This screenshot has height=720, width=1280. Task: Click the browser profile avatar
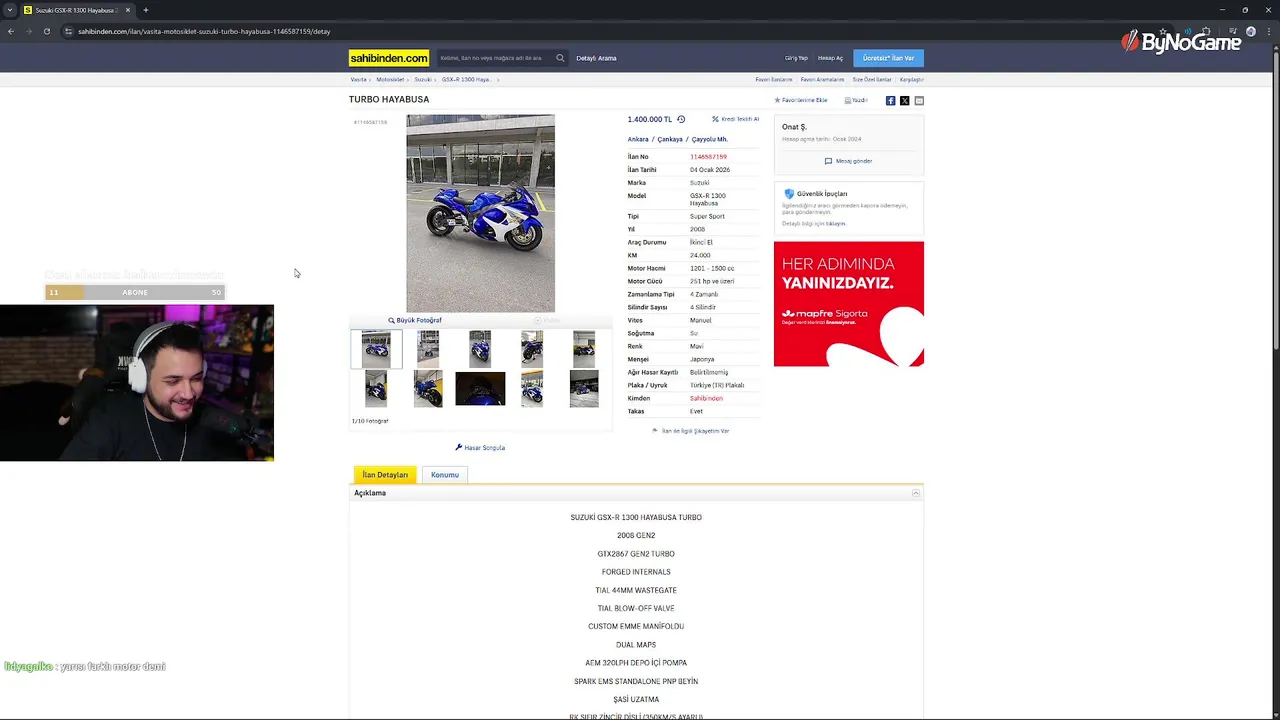1250,31
